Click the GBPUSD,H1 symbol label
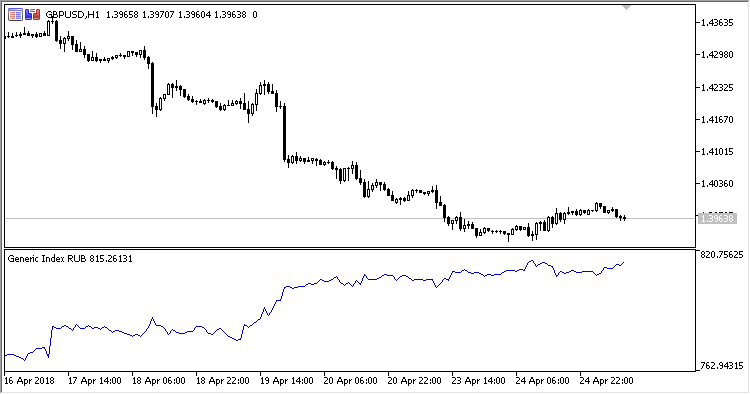The width and height of the screenshot is (750, 394). [x=72, y=15]
